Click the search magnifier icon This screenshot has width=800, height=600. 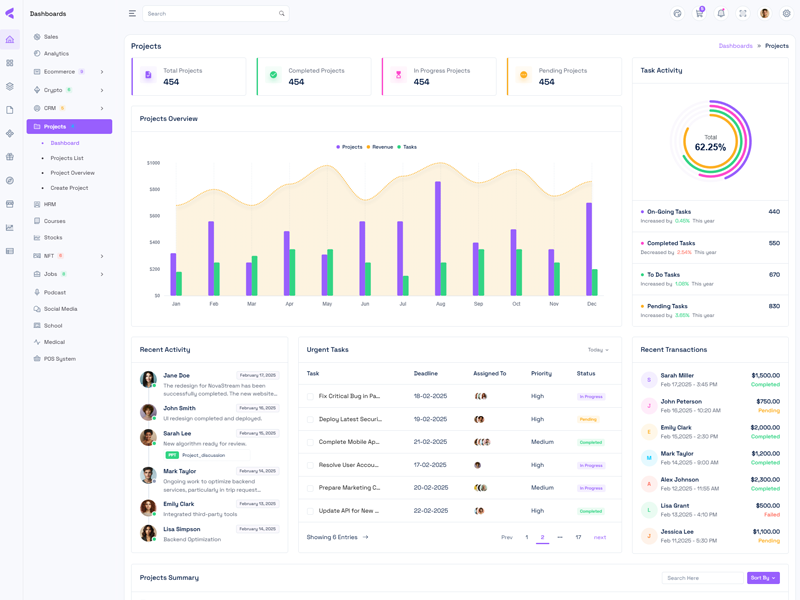pyautogui.click(x=282, y=14)
